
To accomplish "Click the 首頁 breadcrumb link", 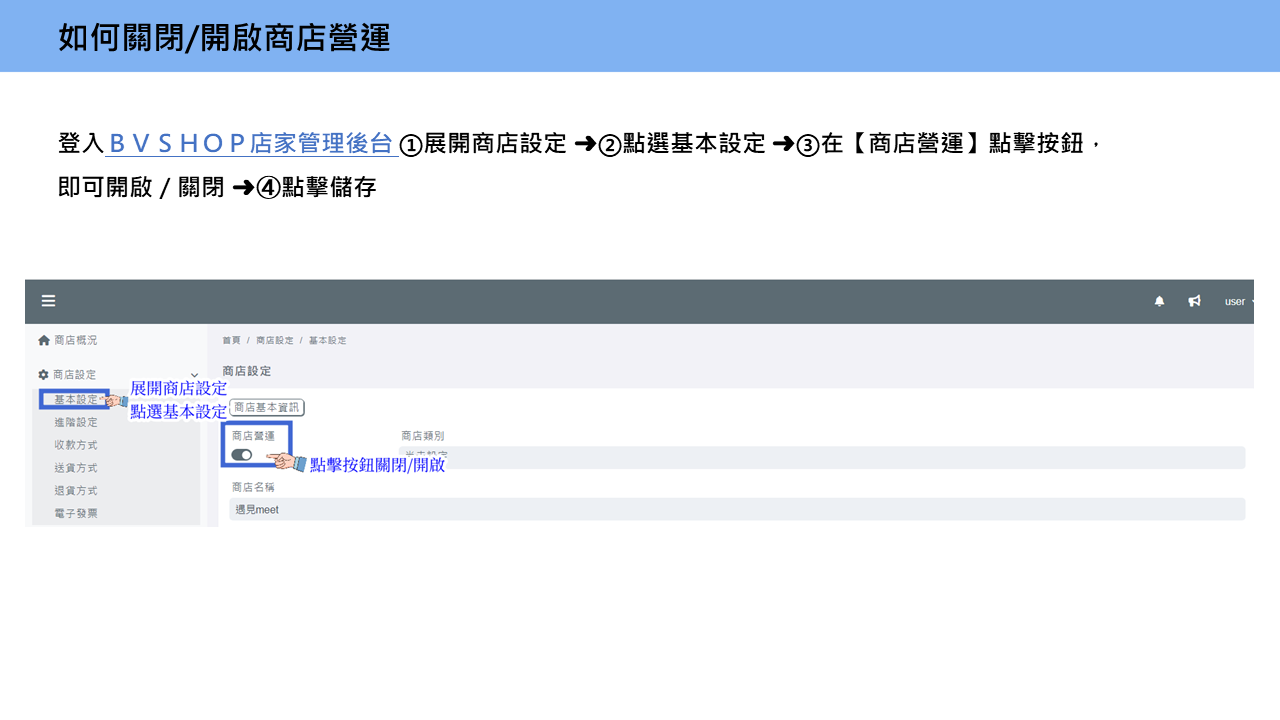I will (x=231, y=341).
